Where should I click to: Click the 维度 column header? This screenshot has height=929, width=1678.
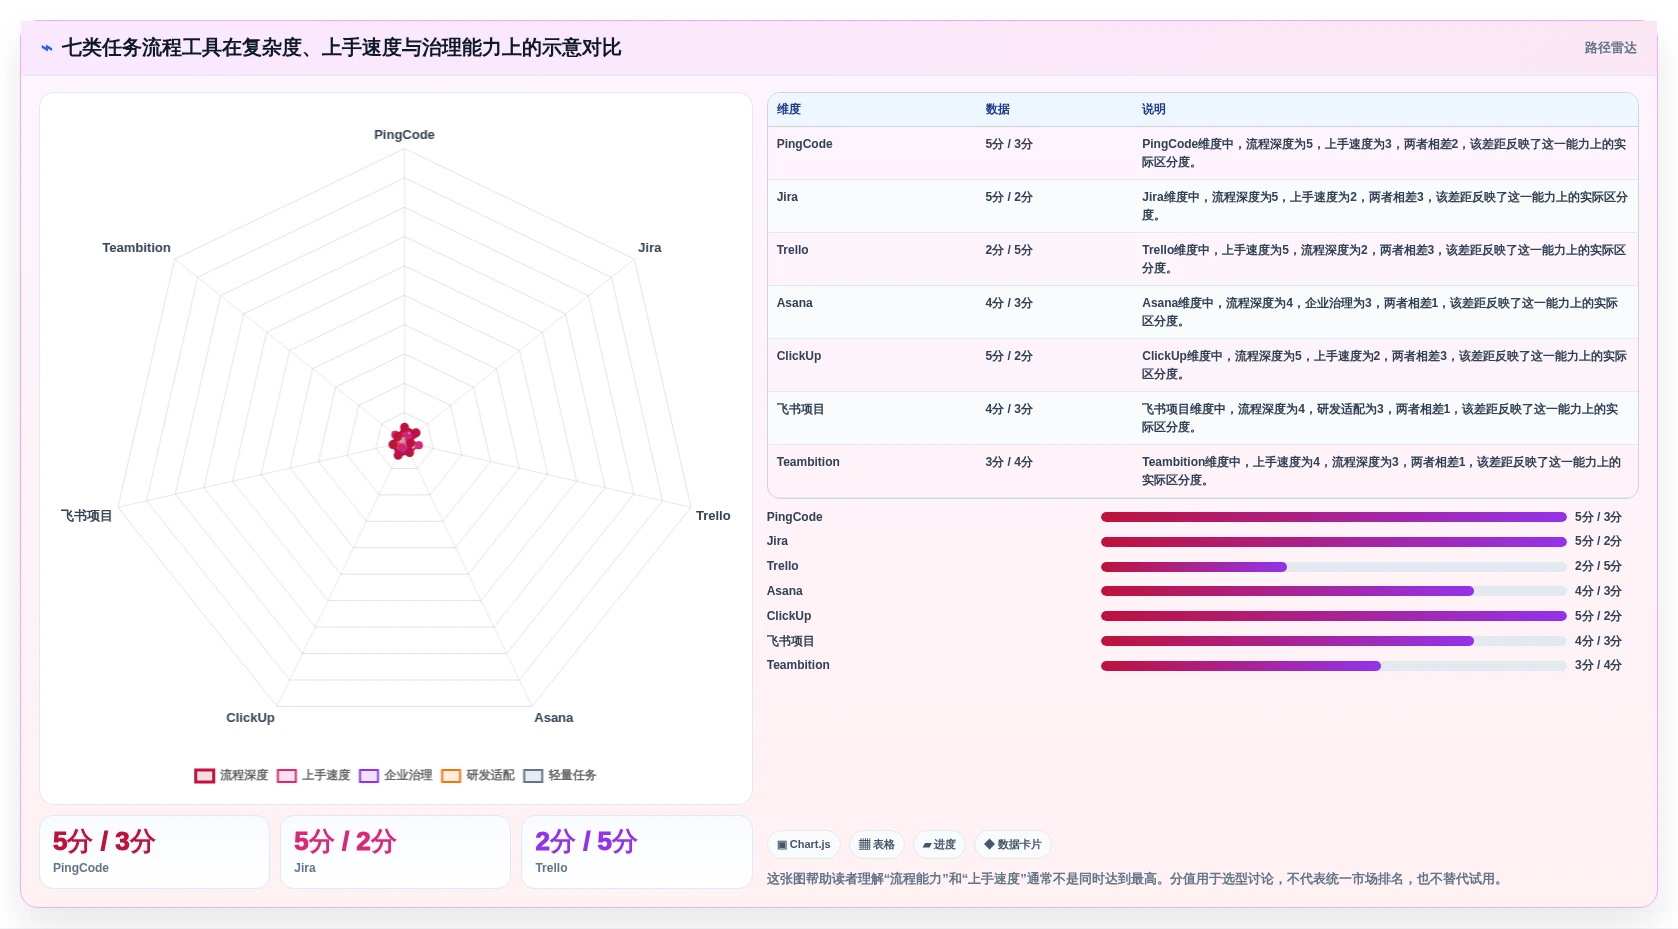[x=789, y=109]
